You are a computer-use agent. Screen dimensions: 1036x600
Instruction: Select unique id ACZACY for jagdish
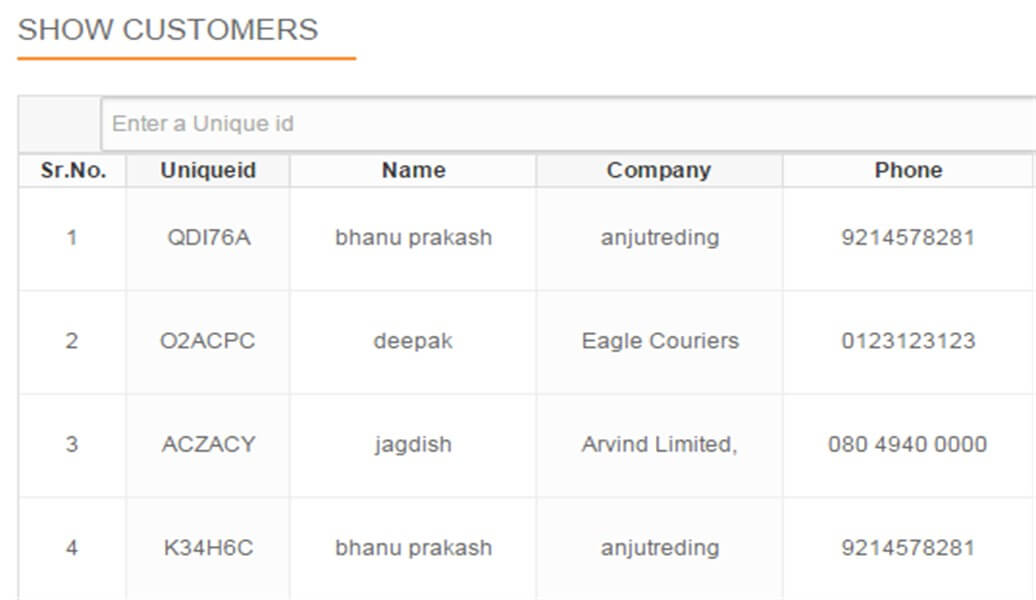[x=207, y=445]
